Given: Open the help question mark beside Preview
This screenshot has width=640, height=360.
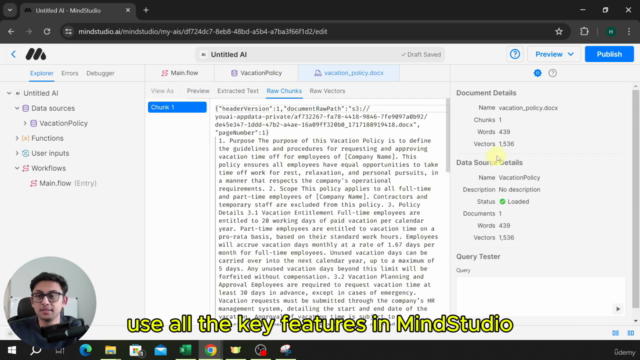Looking at the screenshot, I should tap(515, 54).
